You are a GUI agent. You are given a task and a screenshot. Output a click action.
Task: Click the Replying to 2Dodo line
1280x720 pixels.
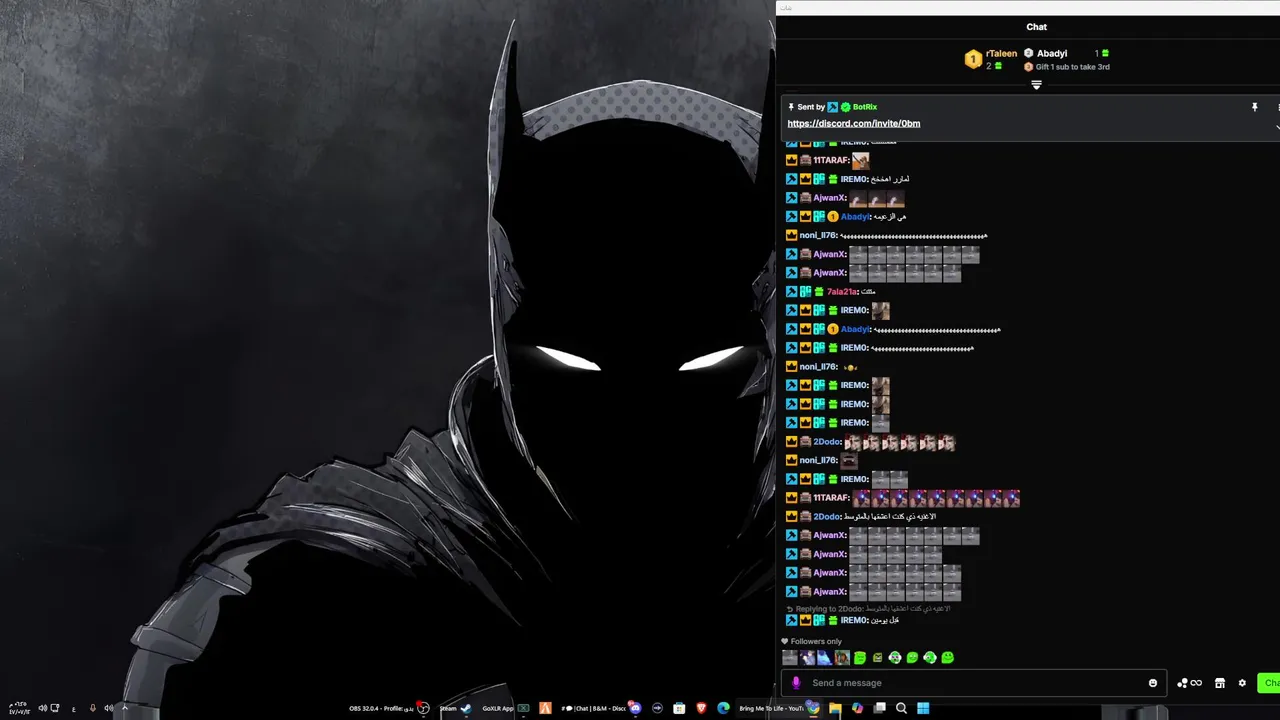[868, 608]
